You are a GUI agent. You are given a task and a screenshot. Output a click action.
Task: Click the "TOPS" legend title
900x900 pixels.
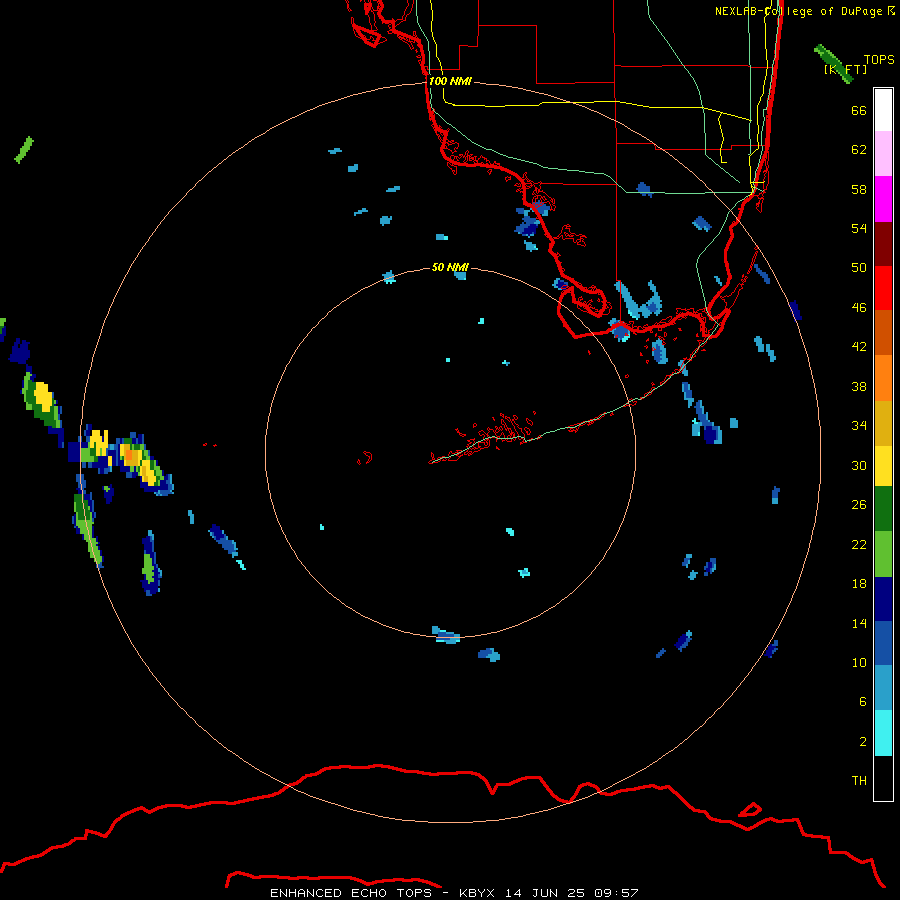tap(879, 59)
